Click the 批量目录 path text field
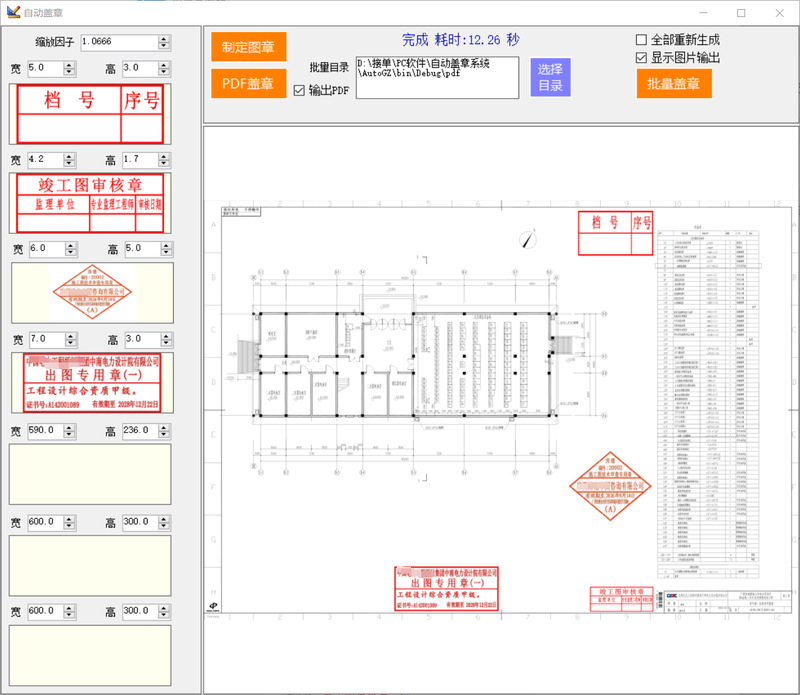The image size is (800, 695). point(437,77)
